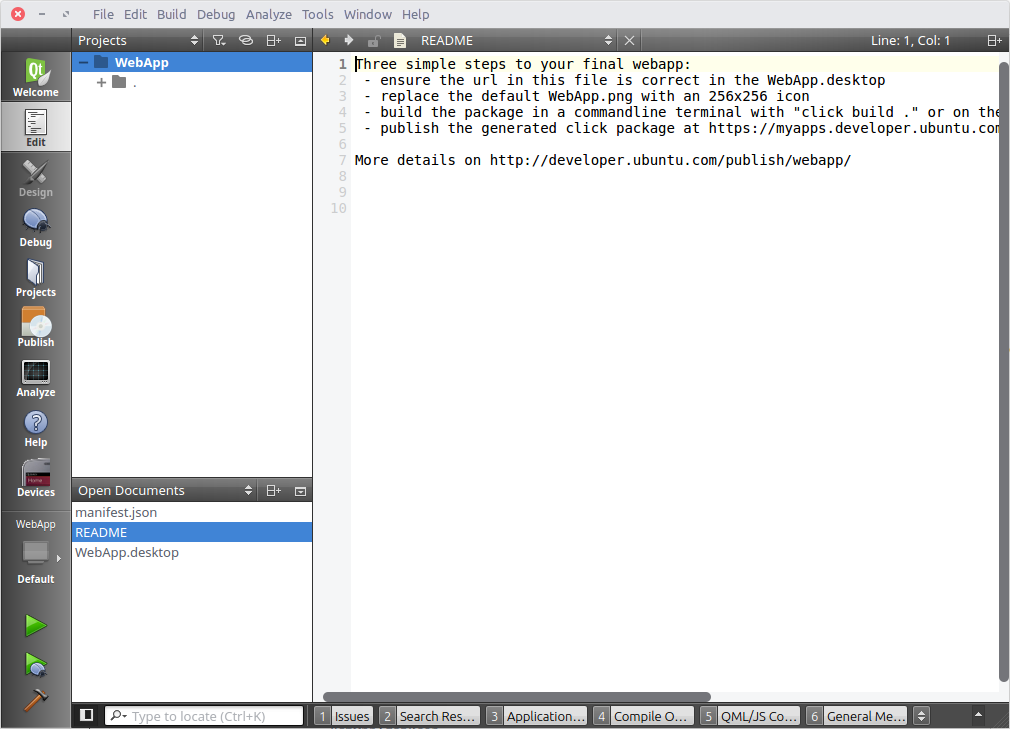Image resolution: width=1010 pixels, height=729 pixels.
Task: Show the General Messages pane
Action: coord(857,716)
